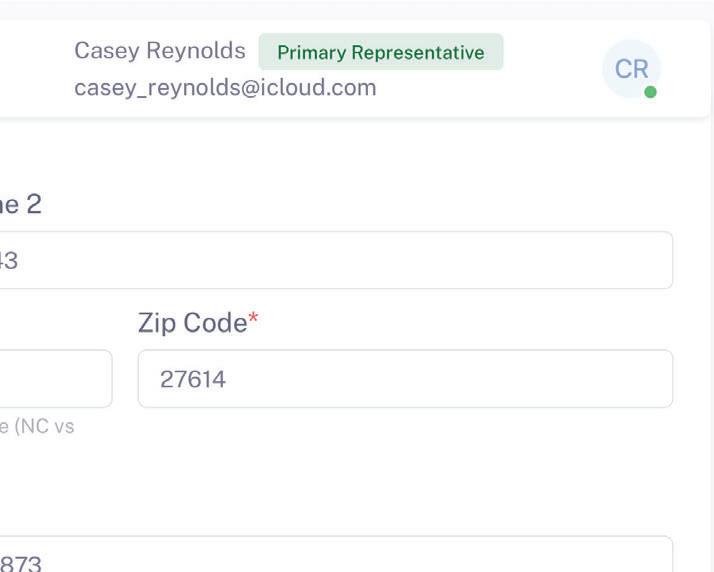
Task: Click the Zip Code label
Action: (x=191, y=323)
